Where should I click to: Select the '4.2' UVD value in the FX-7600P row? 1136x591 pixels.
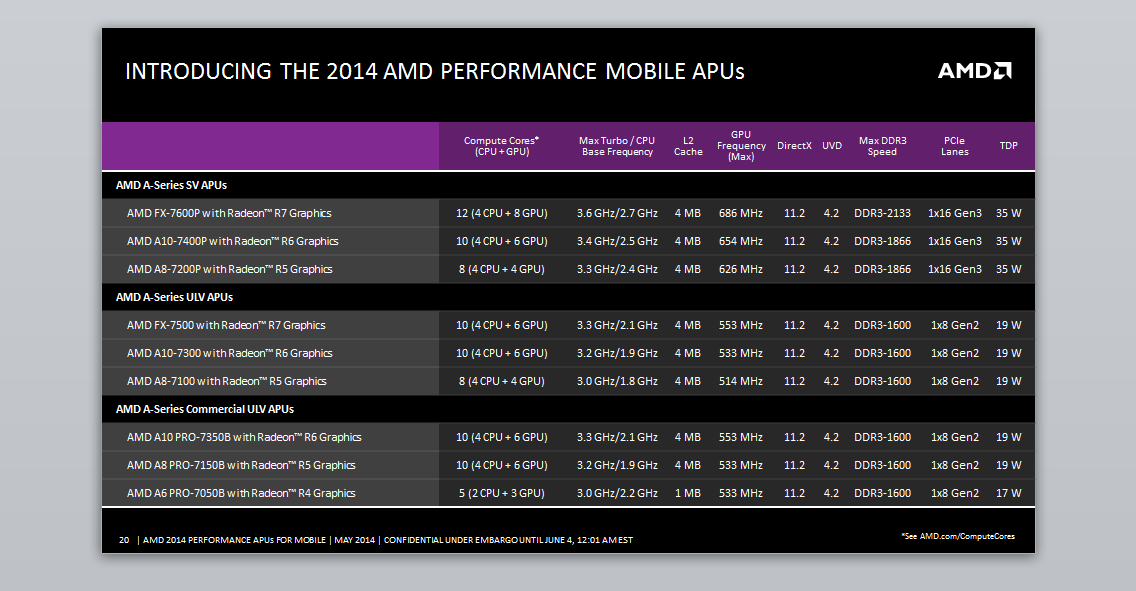click(x=831, y=213)
